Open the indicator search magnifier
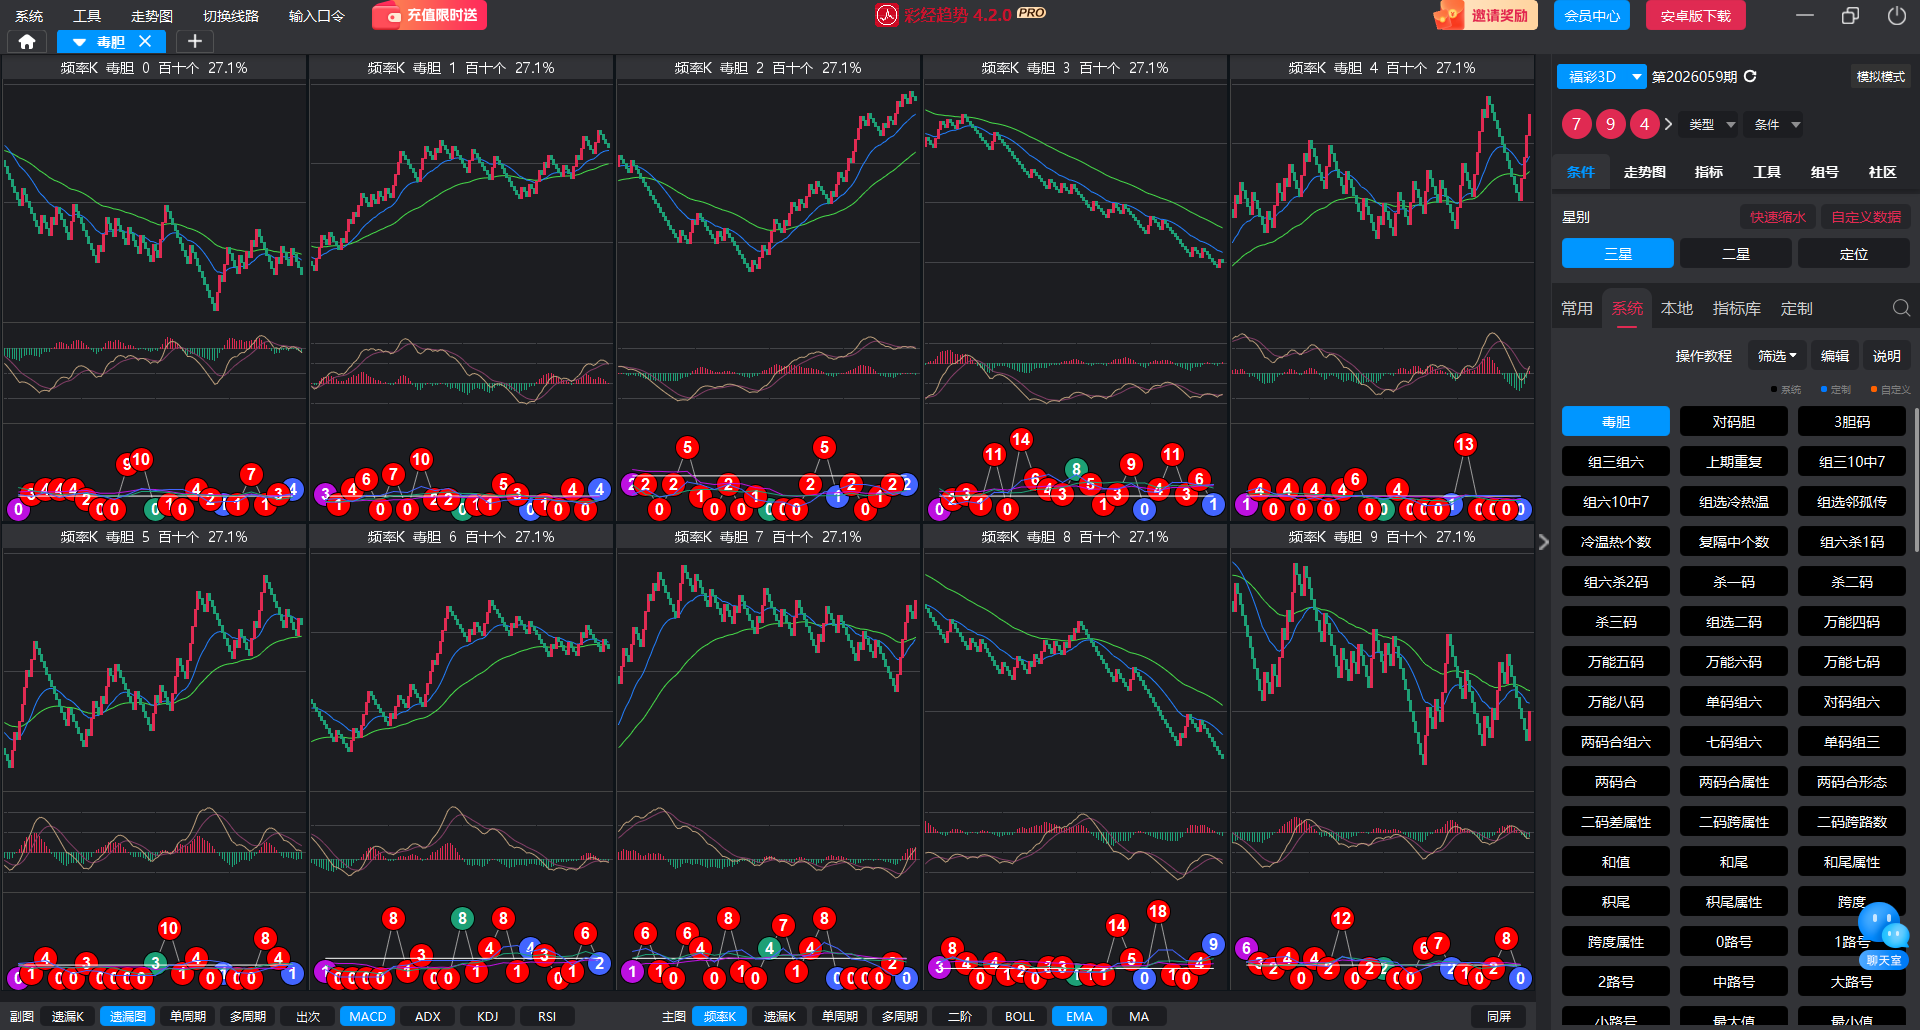Screen dimensions: 1920x1030 pos(1900,308)
